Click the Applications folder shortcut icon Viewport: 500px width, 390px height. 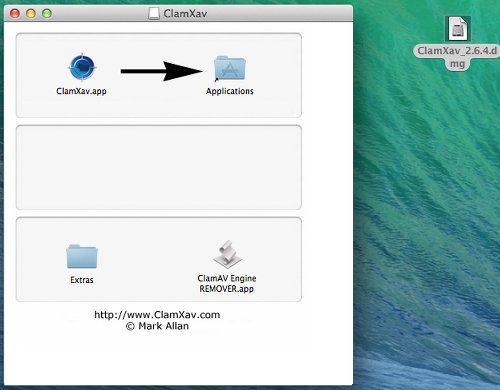tap(230, 68)
